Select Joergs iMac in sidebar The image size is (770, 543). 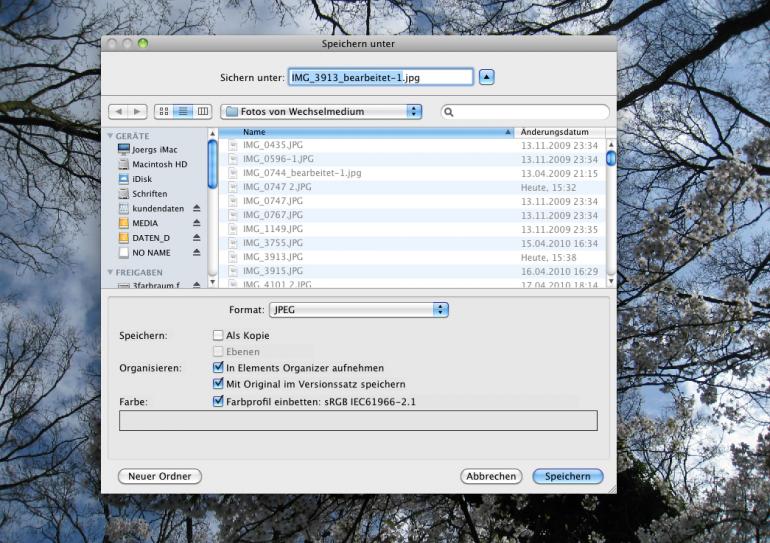click(154, 149)
